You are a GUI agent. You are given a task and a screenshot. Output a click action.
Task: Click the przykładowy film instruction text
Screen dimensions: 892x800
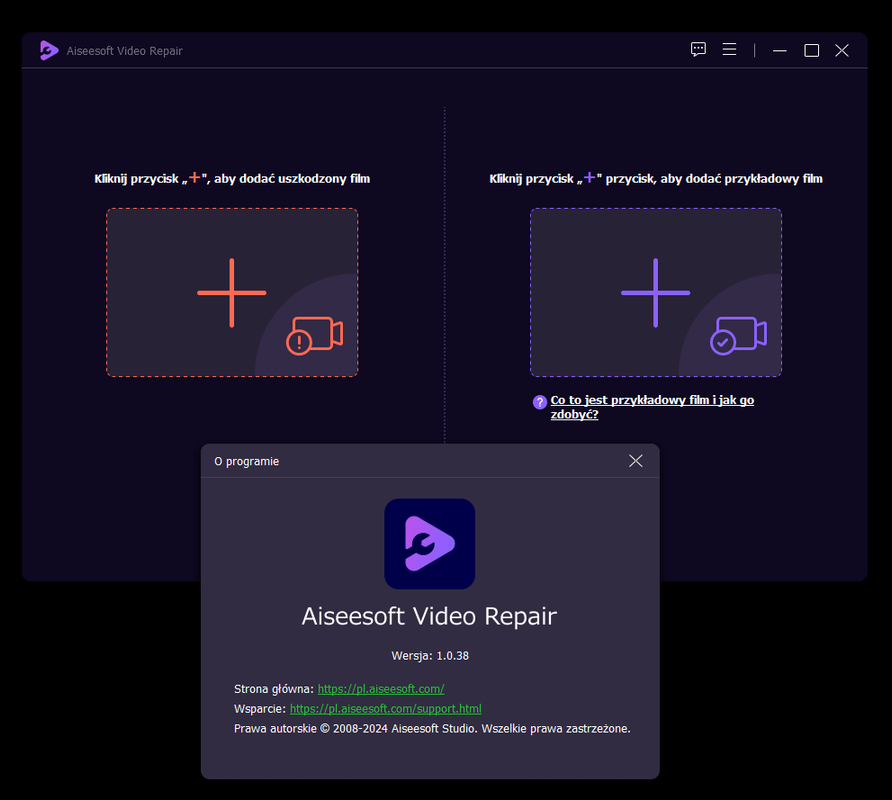pos(656,179)
